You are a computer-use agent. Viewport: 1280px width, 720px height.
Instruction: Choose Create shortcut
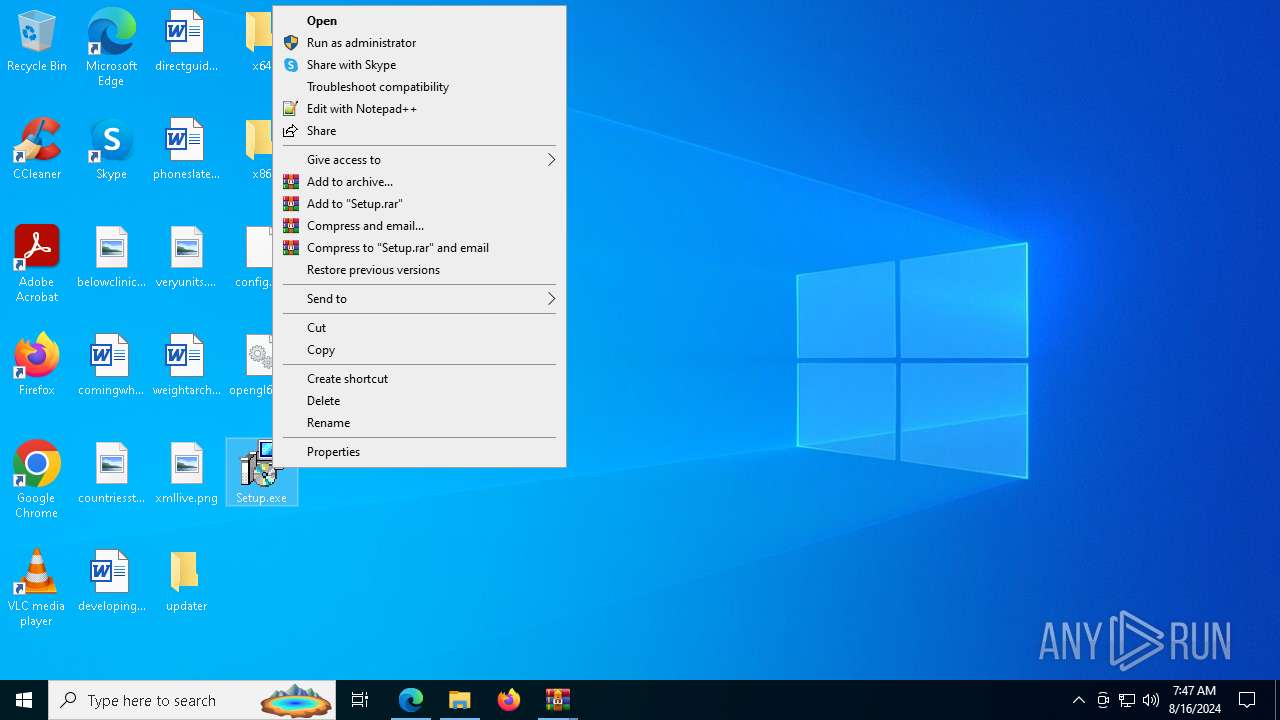coord(420,379)
